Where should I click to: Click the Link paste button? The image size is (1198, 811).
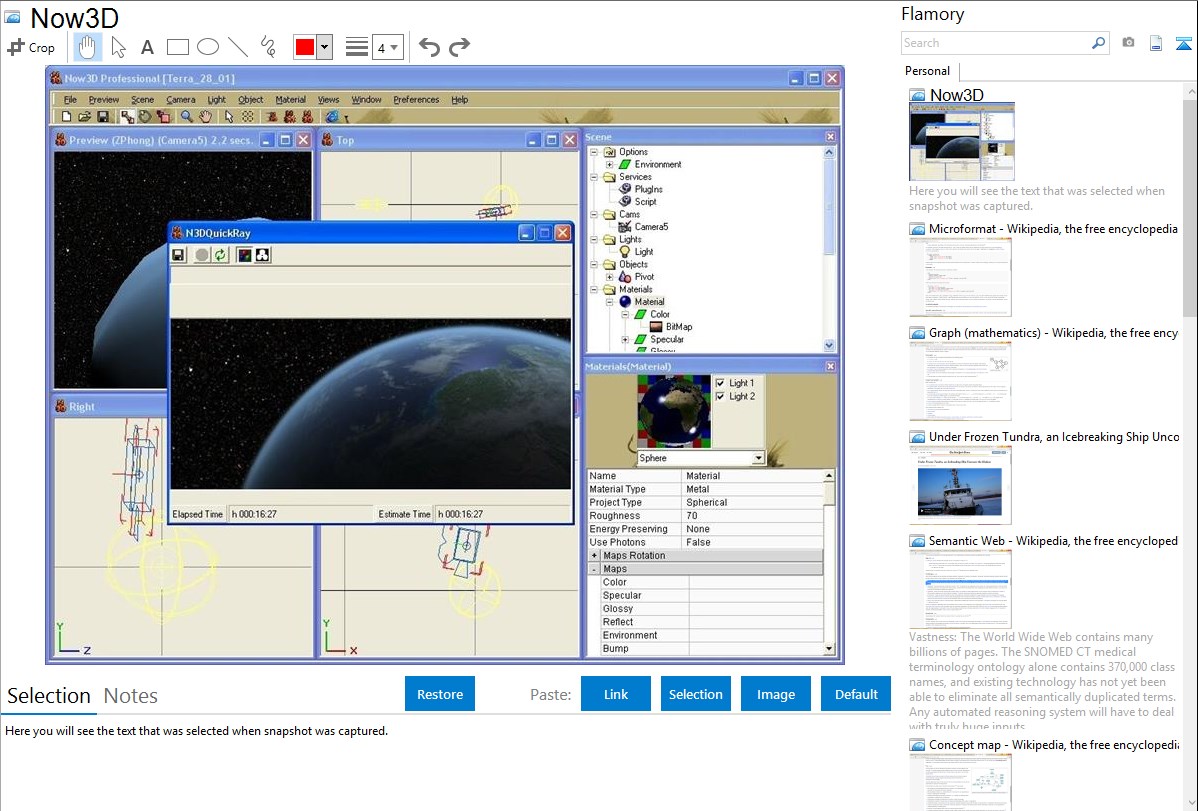coord(616,694)
